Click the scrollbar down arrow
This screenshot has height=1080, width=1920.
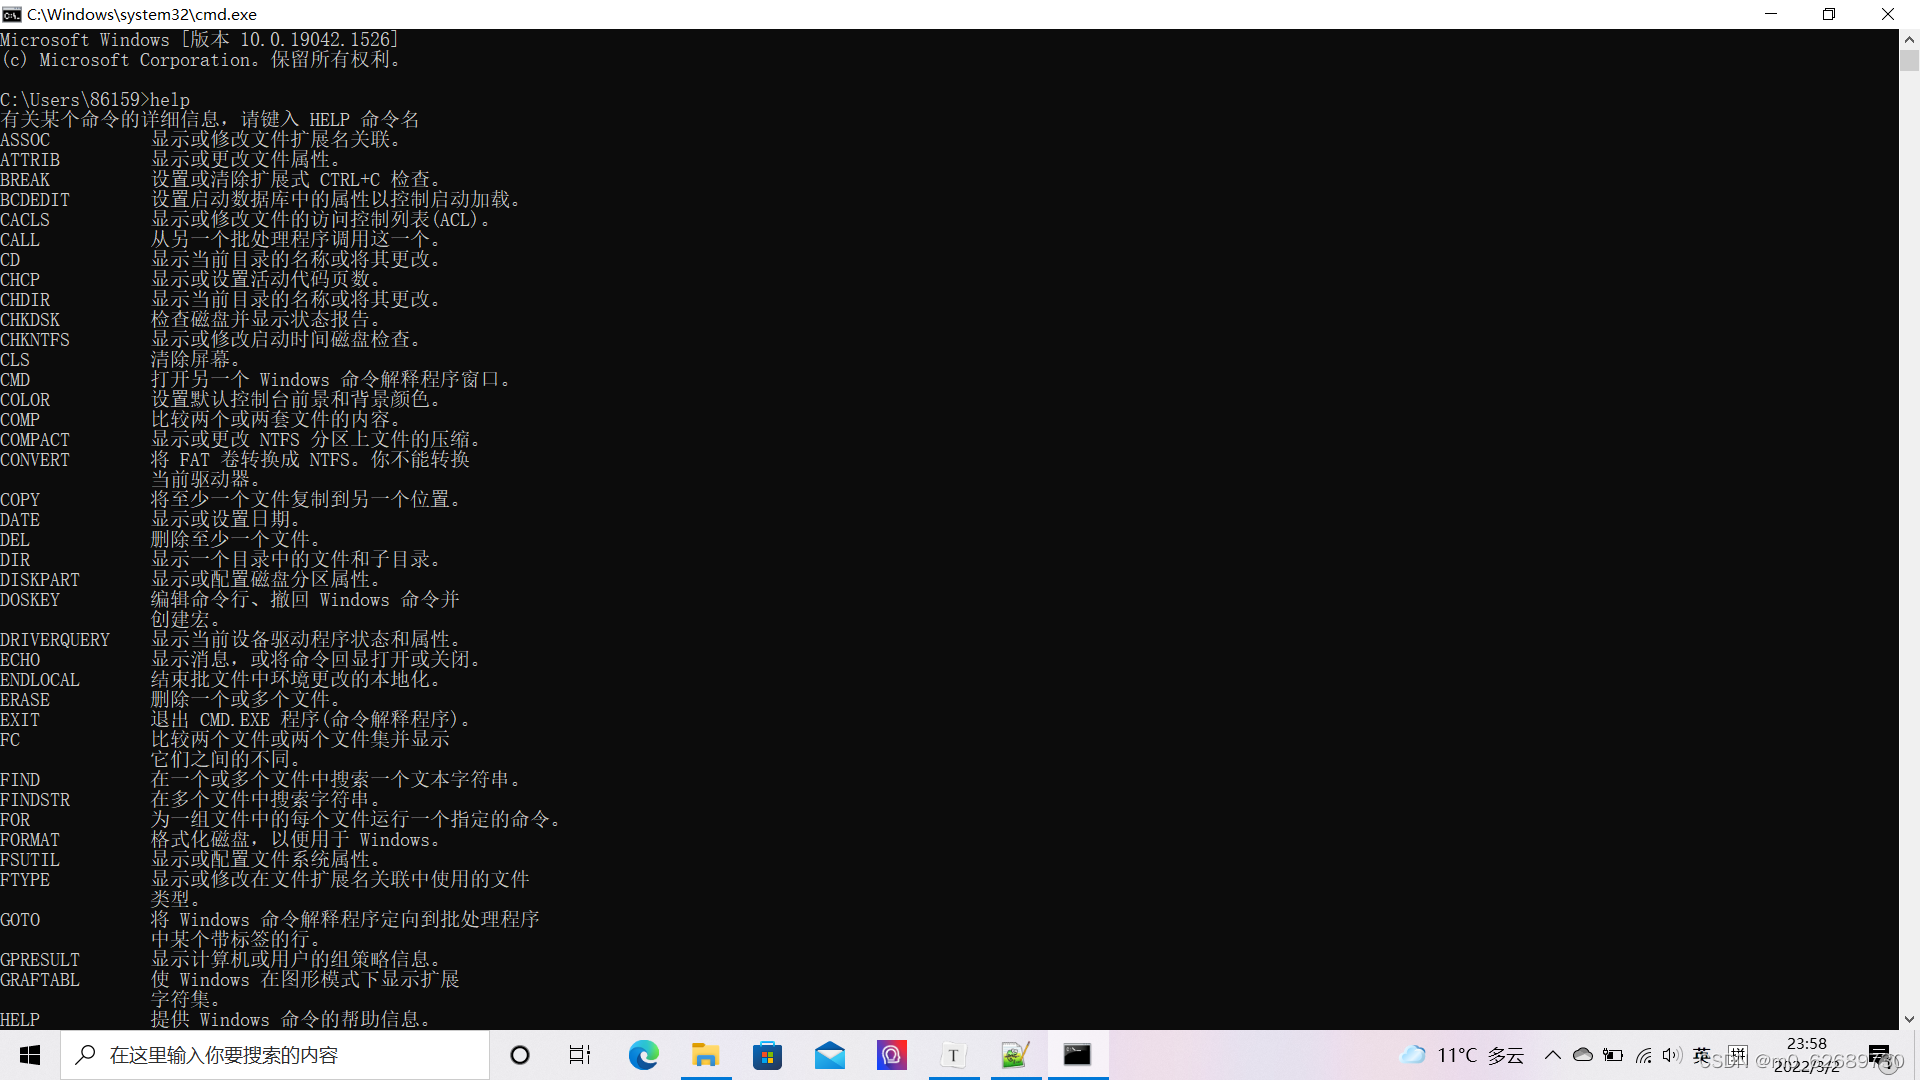pos(1909,1020)
